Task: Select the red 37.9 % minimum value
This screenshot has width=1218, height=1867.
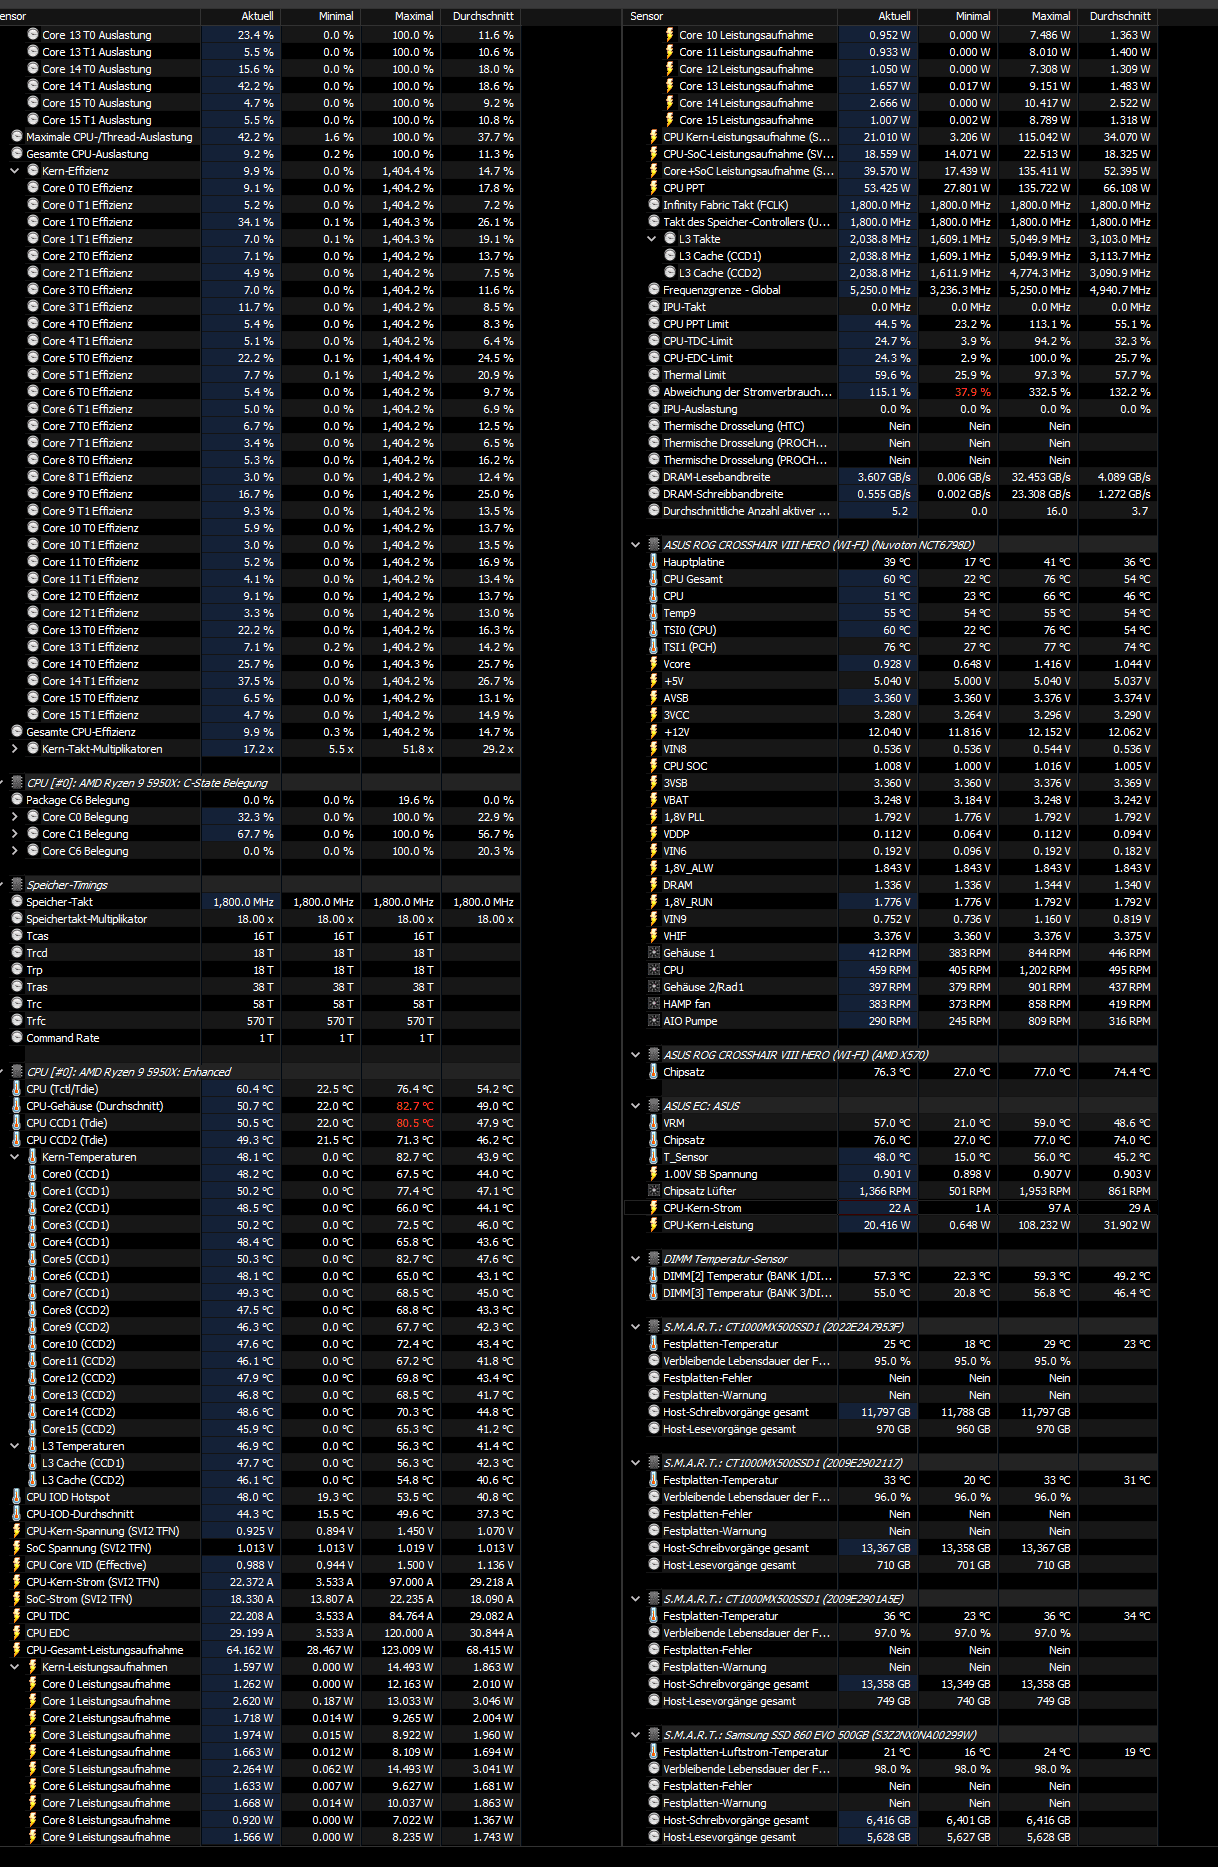Action: (972, 392)
